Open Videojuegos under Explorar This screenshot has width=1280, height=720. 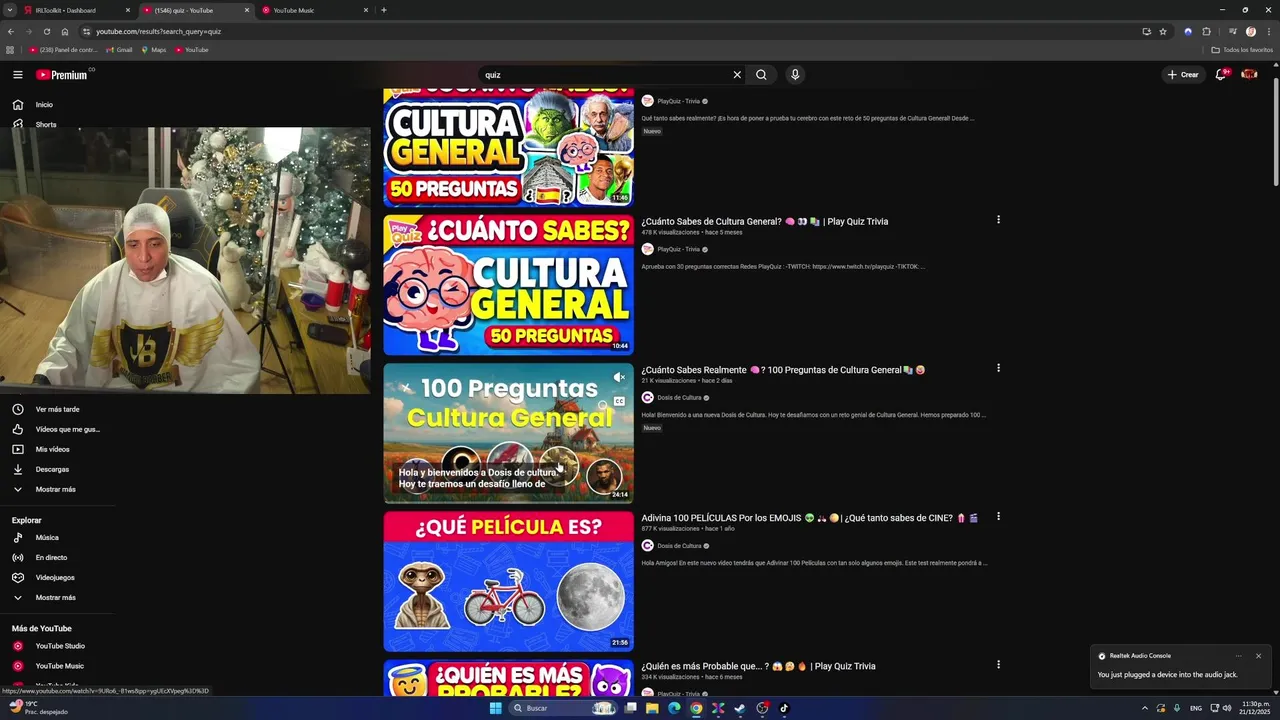point(57,578)
